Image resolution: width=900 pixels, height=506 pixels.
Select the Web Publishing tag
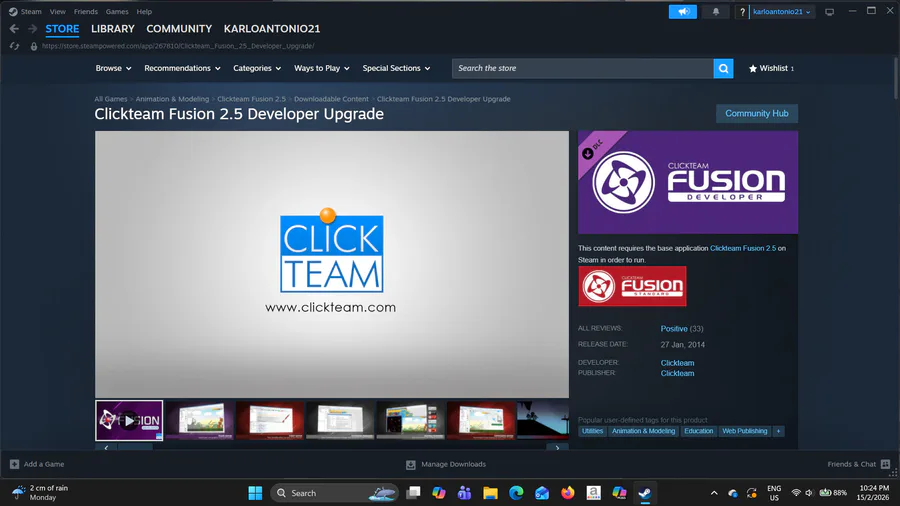point(744,431)
